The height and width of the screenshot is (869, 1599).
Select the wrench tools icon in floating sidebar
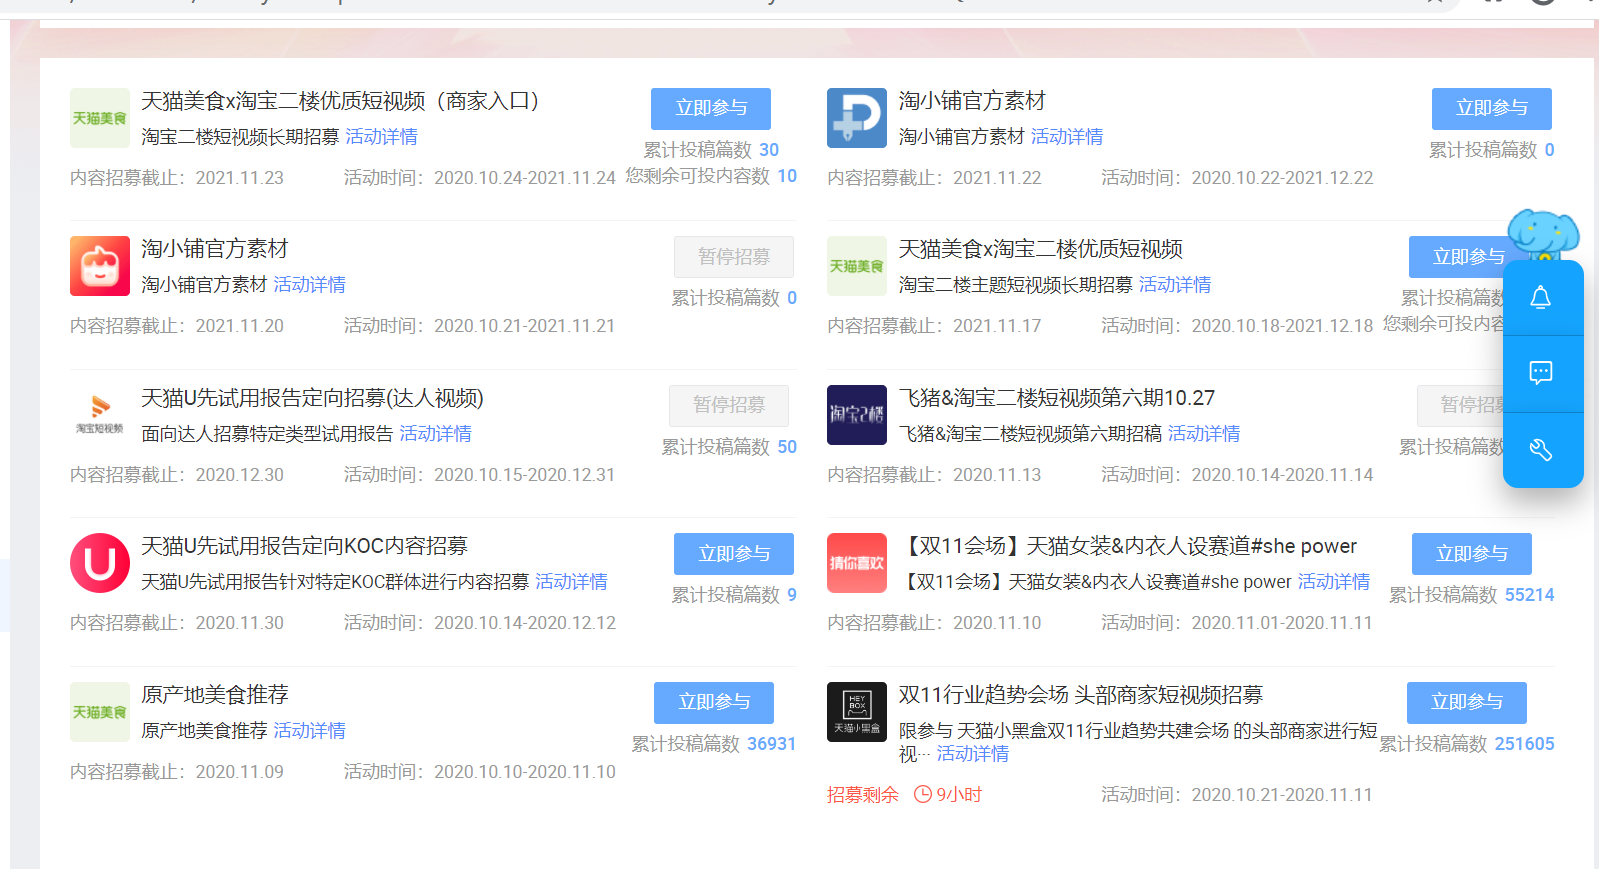1541,450
